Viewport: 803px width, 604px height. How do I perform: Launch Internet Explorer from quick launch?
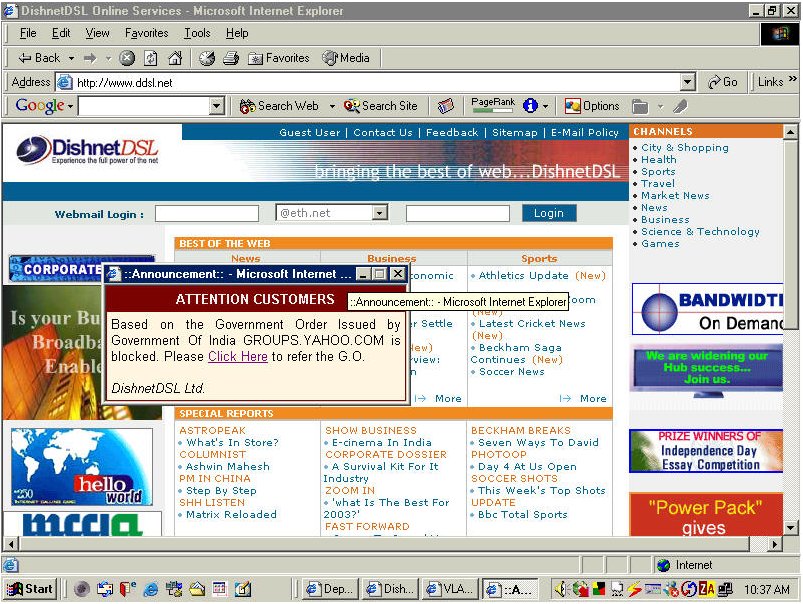tap(151, 589)
